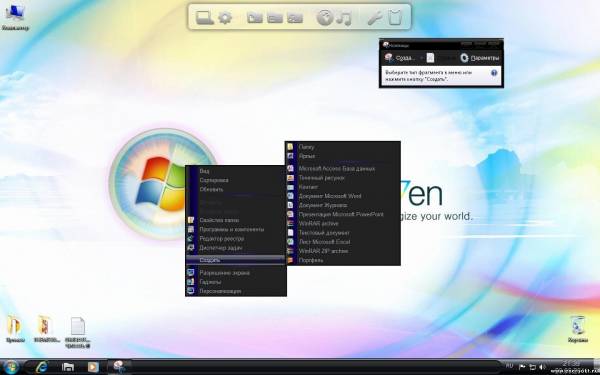
Task: Select Контакт in the create submenu
Action: tap(343, 187)
